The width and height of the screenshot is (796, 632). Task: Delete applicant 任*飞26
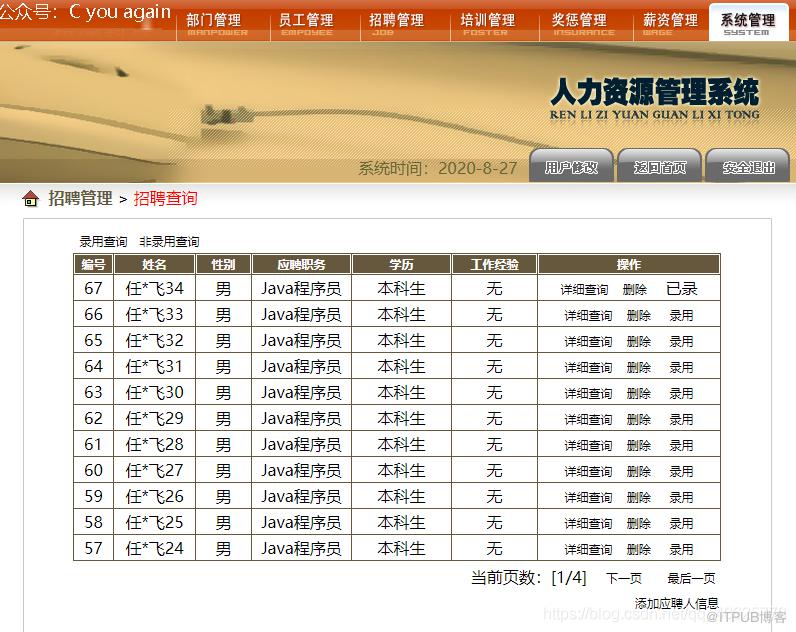click(639, 497)
